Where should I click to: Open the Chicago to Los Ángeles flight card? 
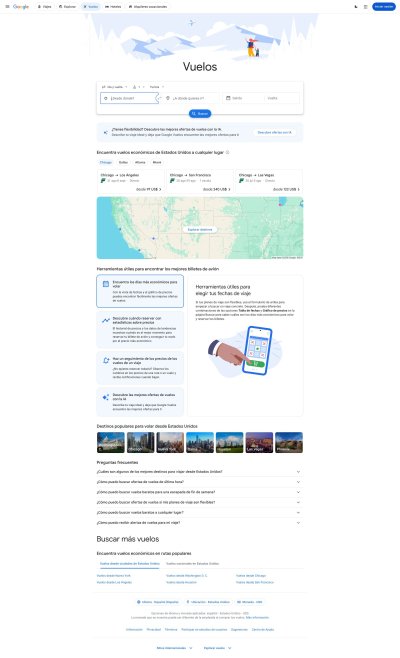click(131, 182)
